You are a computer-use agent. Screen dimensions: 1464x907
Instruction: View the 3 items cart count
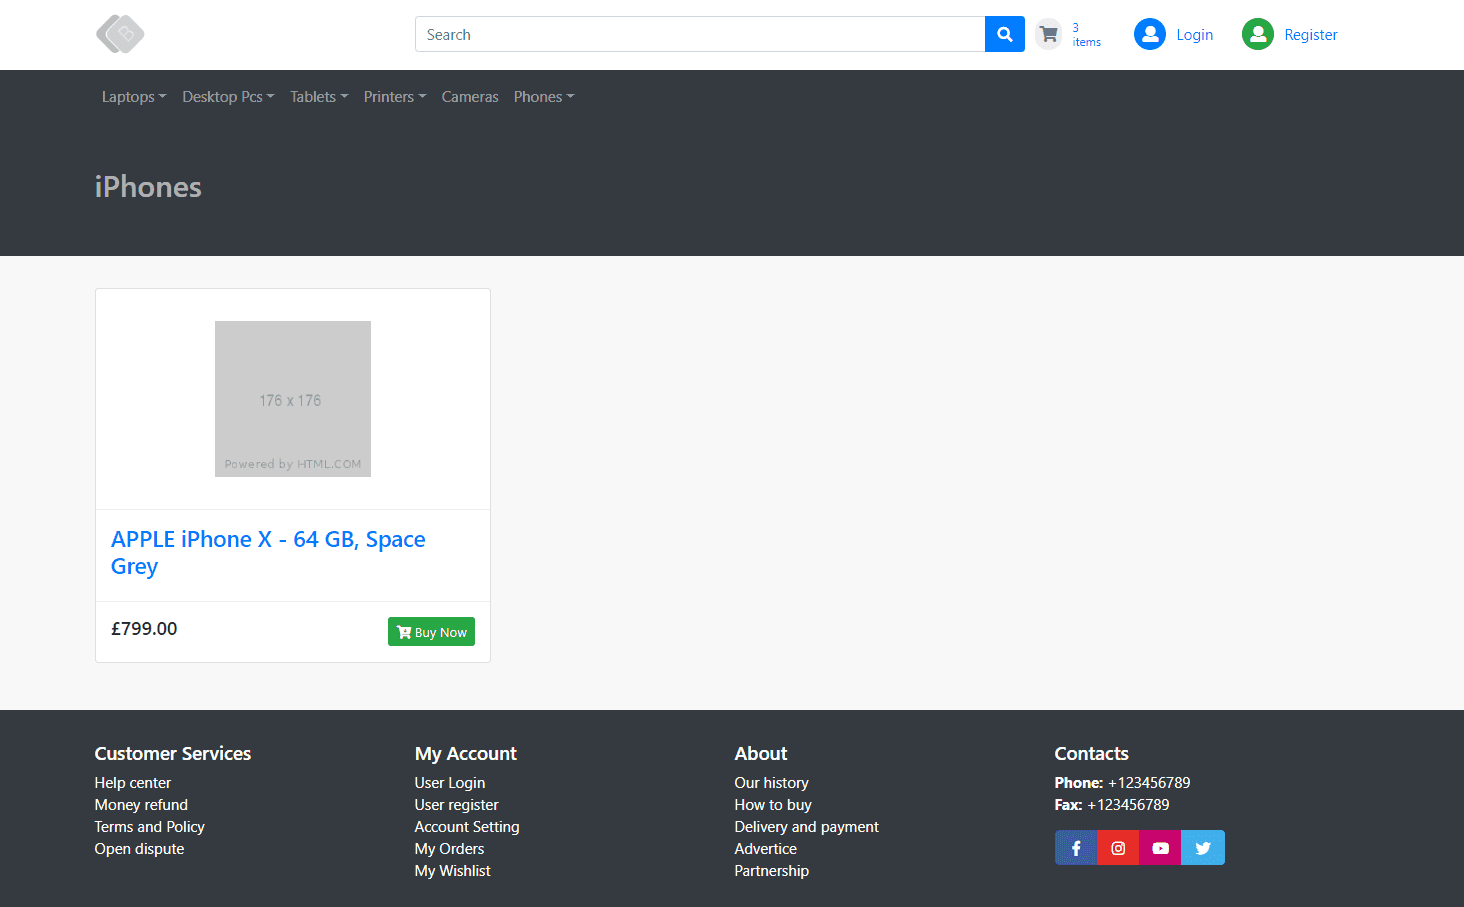click(x=1086, y=35)
